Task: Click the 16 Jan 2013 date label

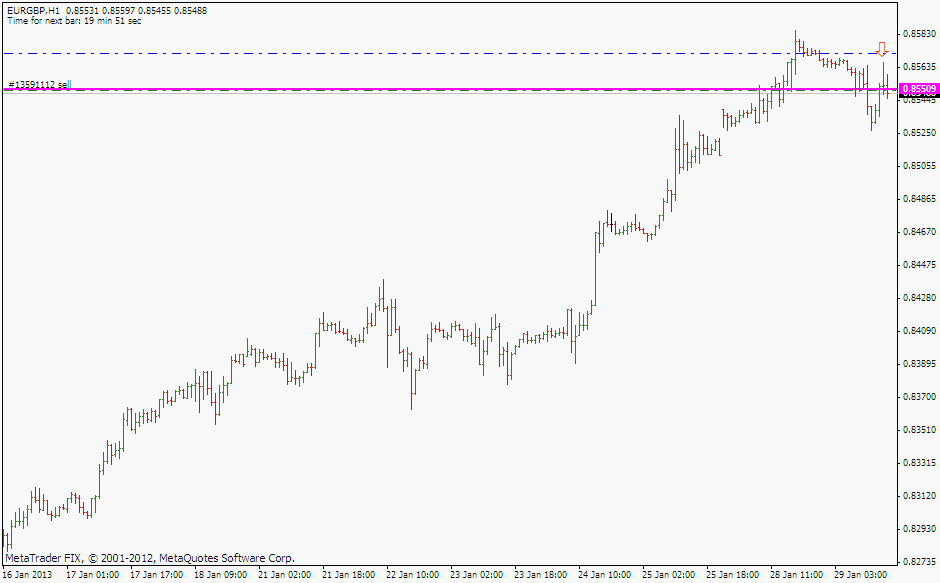Action: point(29,575)
